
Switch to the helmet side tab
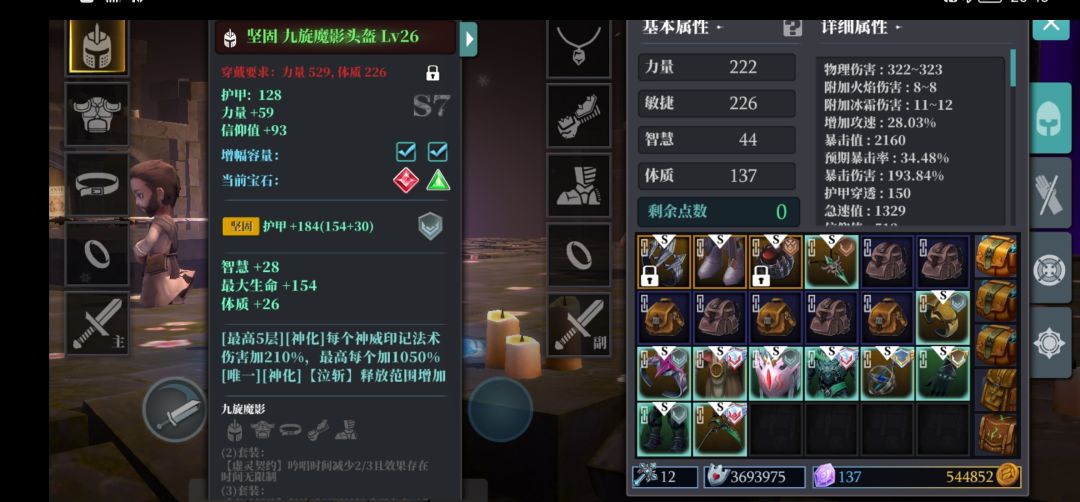pyautogui.click(x=1051, y=118)
